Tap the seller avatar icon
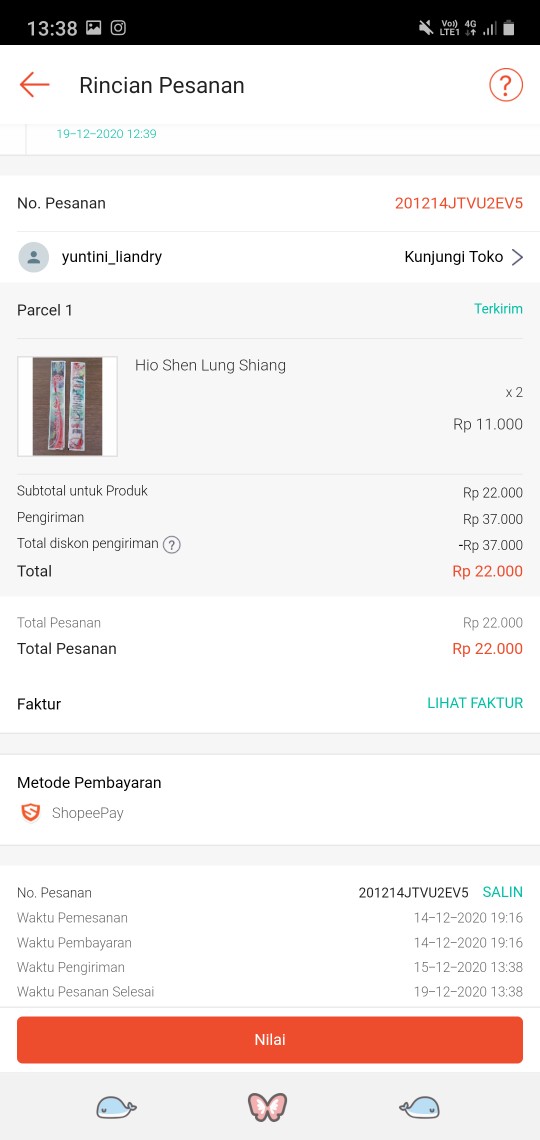Screen dimensions: 540x1140 [33, 257]
